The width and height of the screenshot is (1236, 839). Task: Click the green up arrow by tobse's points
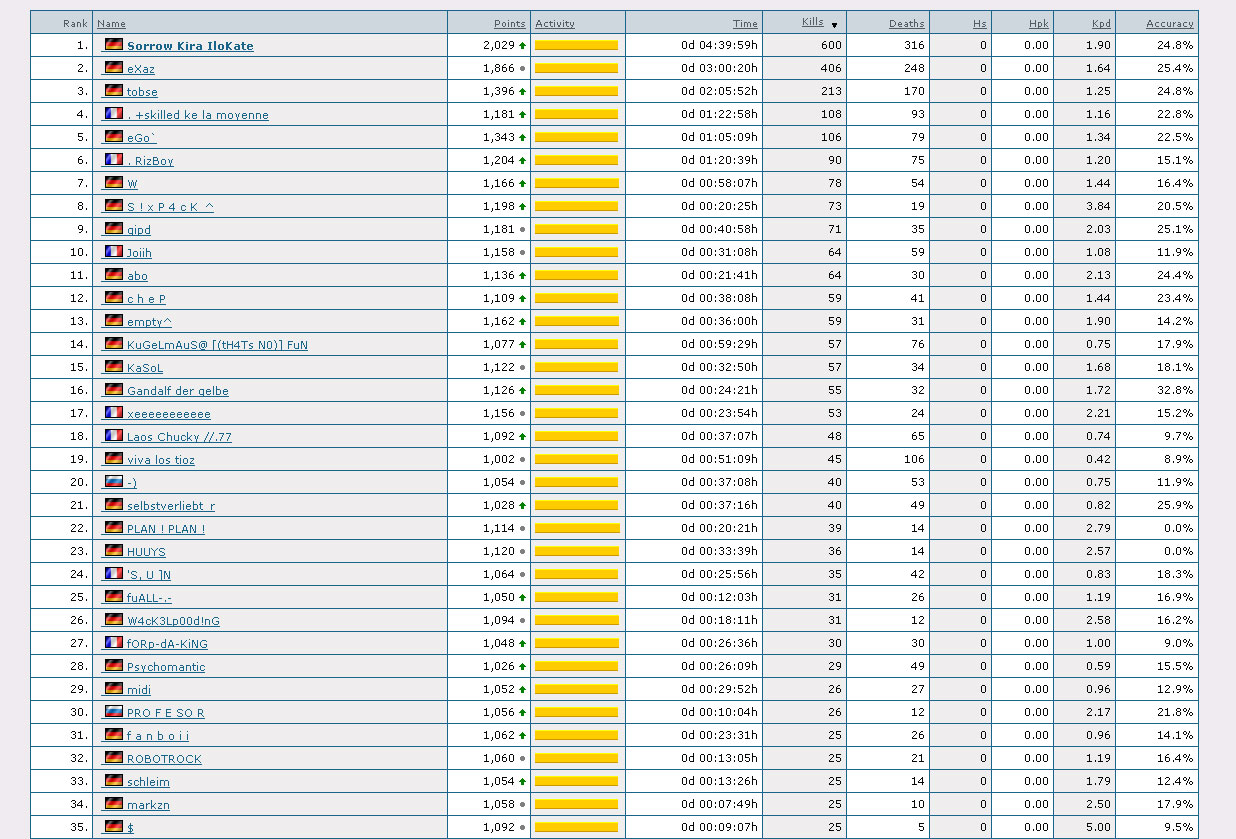(522, 92)
